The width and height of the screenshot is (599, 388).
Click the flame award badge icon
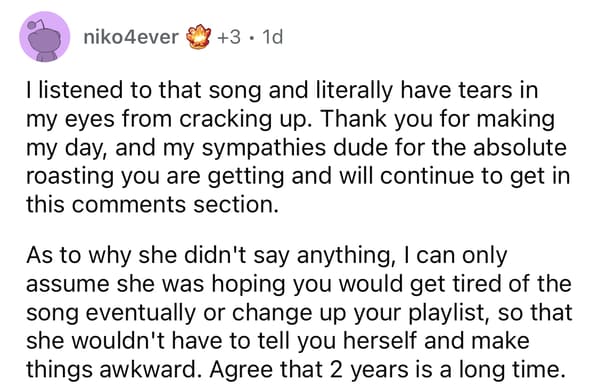[198, 37]
